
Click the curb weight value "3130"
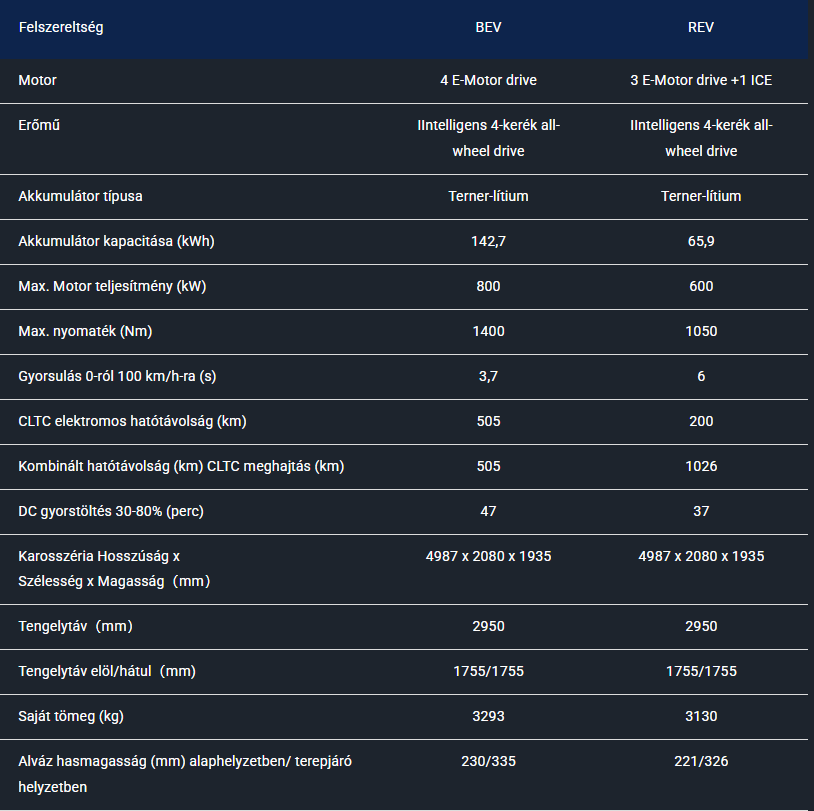(x=701, y=717)
